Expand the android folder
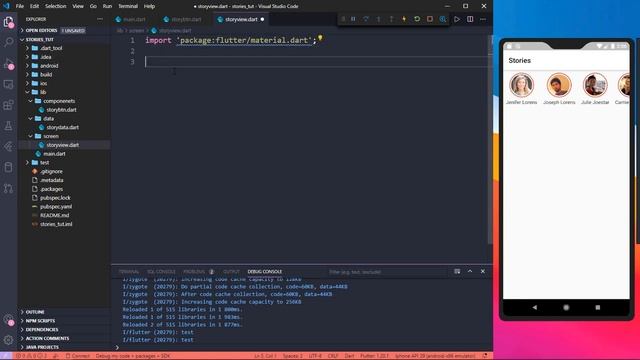 pos(49,66)
